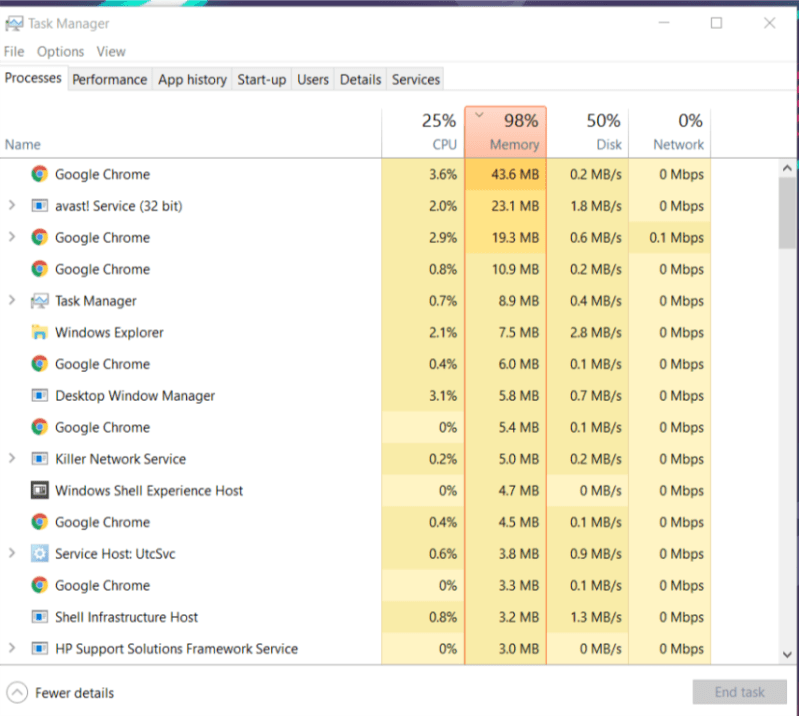Click Chrome icon in 4.5 MB row

click(x=40, y=522)
